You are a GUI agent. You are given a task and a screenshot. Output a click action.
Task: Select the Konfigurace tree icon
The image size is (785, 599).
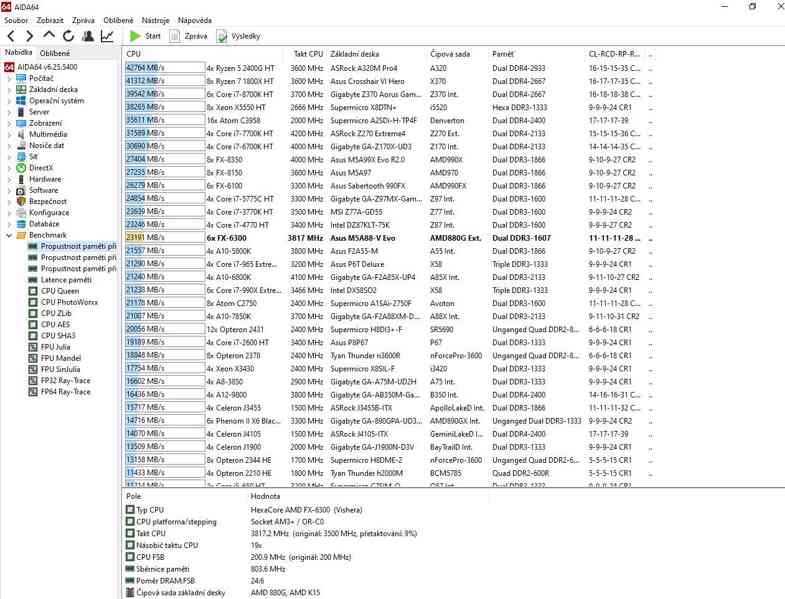click(21, 213)
